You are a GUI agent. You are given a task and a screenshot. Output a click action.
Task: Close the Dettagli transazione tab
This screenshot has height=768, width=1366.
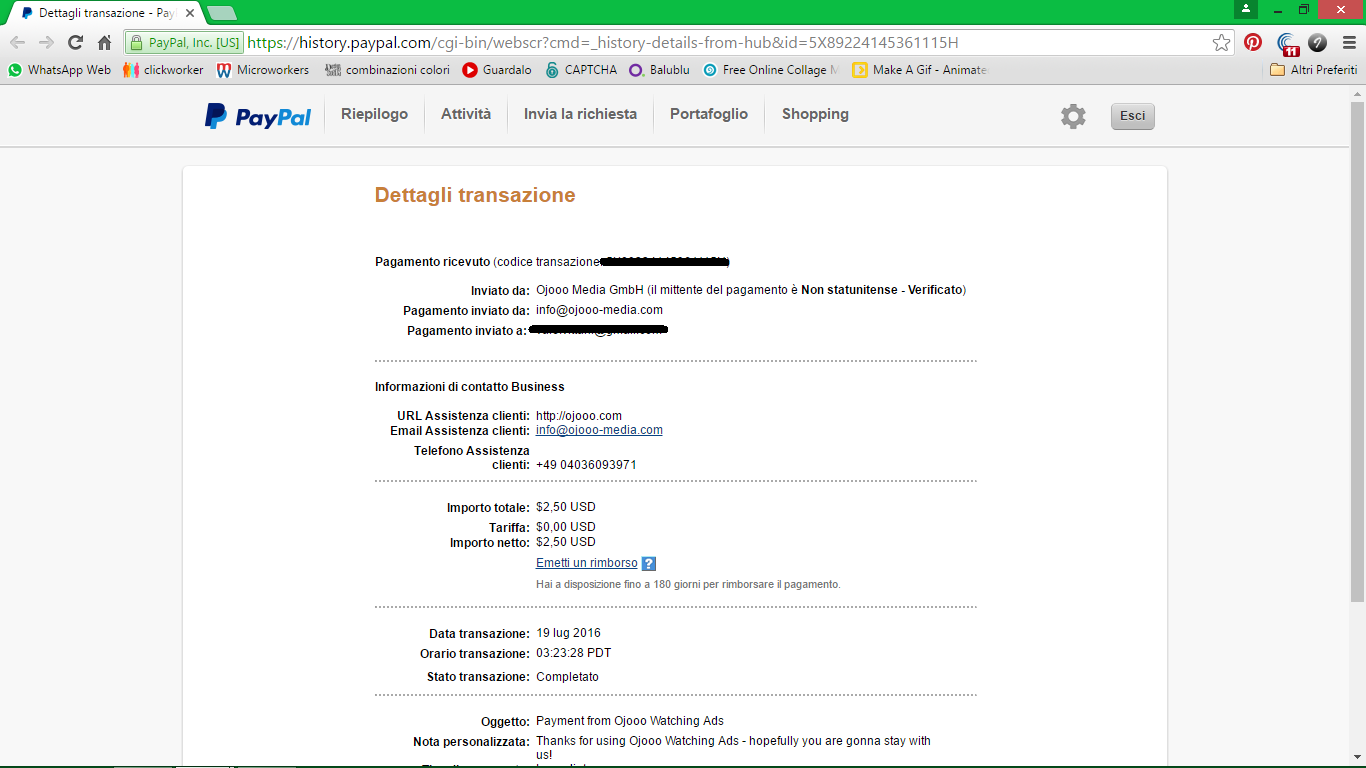point(188,13)
